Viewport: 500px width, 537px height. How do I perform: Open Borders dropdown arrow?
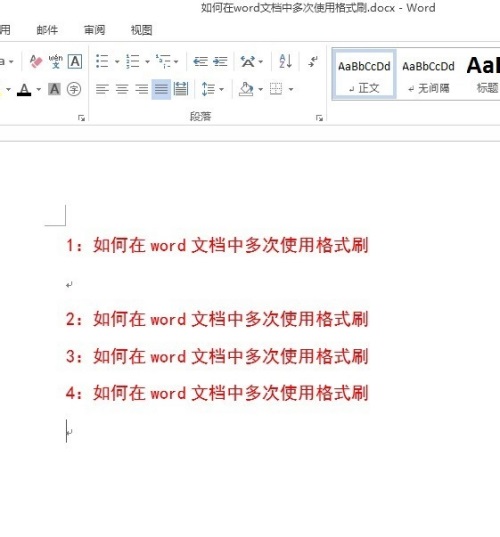tap(291, 90)
